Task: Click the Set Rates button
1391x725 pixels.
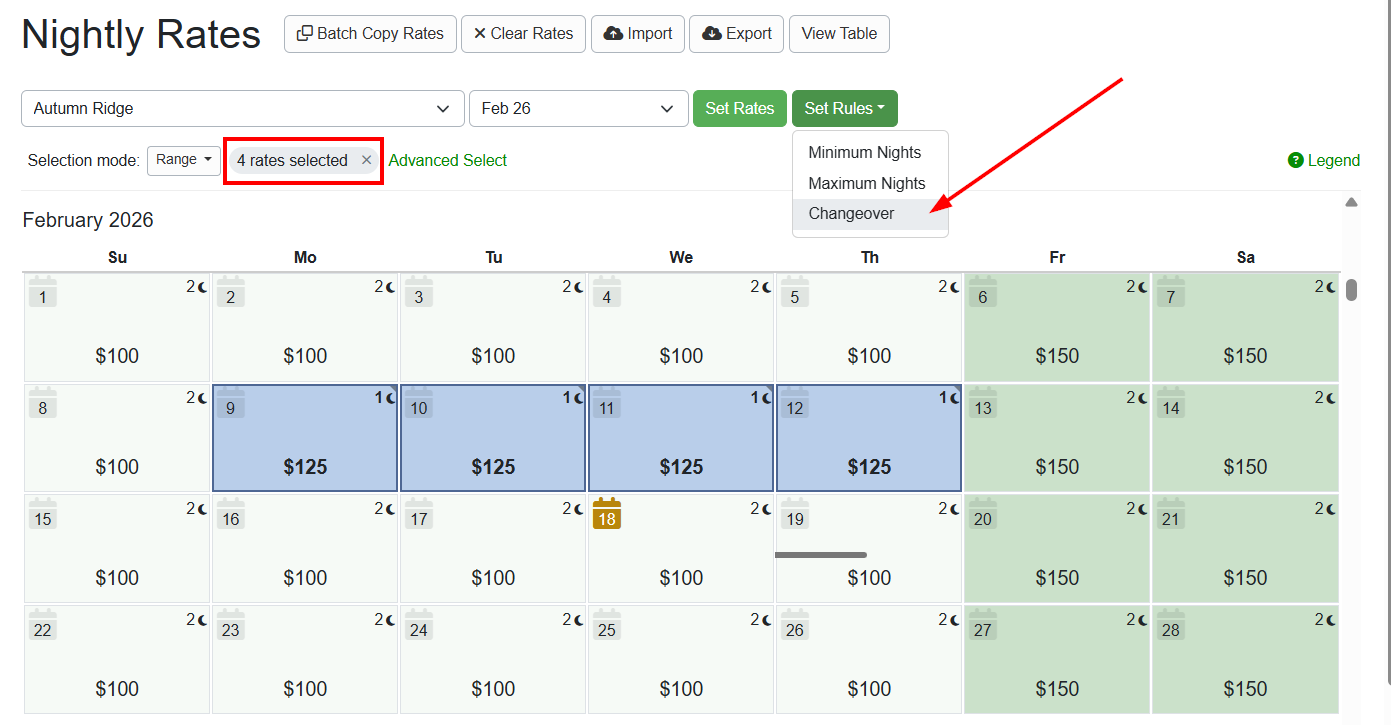Action: click(x=739, y=108)
